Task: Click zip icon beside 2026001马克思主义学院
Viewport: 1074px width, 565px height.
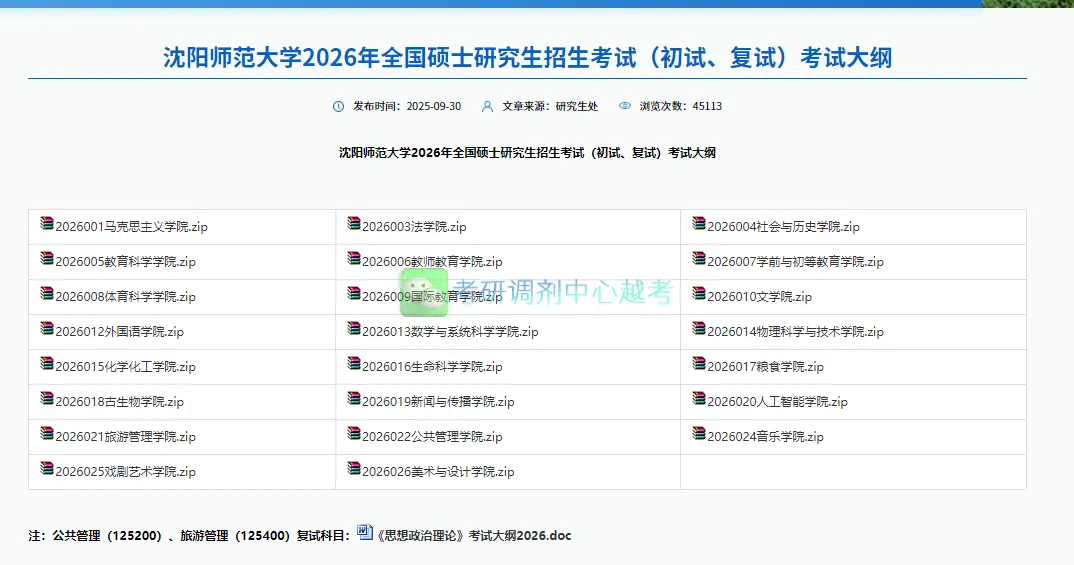Action: pos(47,223)
